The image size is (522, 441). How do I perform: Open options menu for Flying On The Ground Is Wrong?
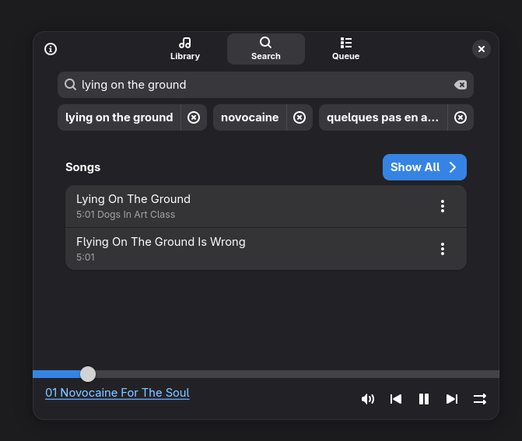coord(442,249)
